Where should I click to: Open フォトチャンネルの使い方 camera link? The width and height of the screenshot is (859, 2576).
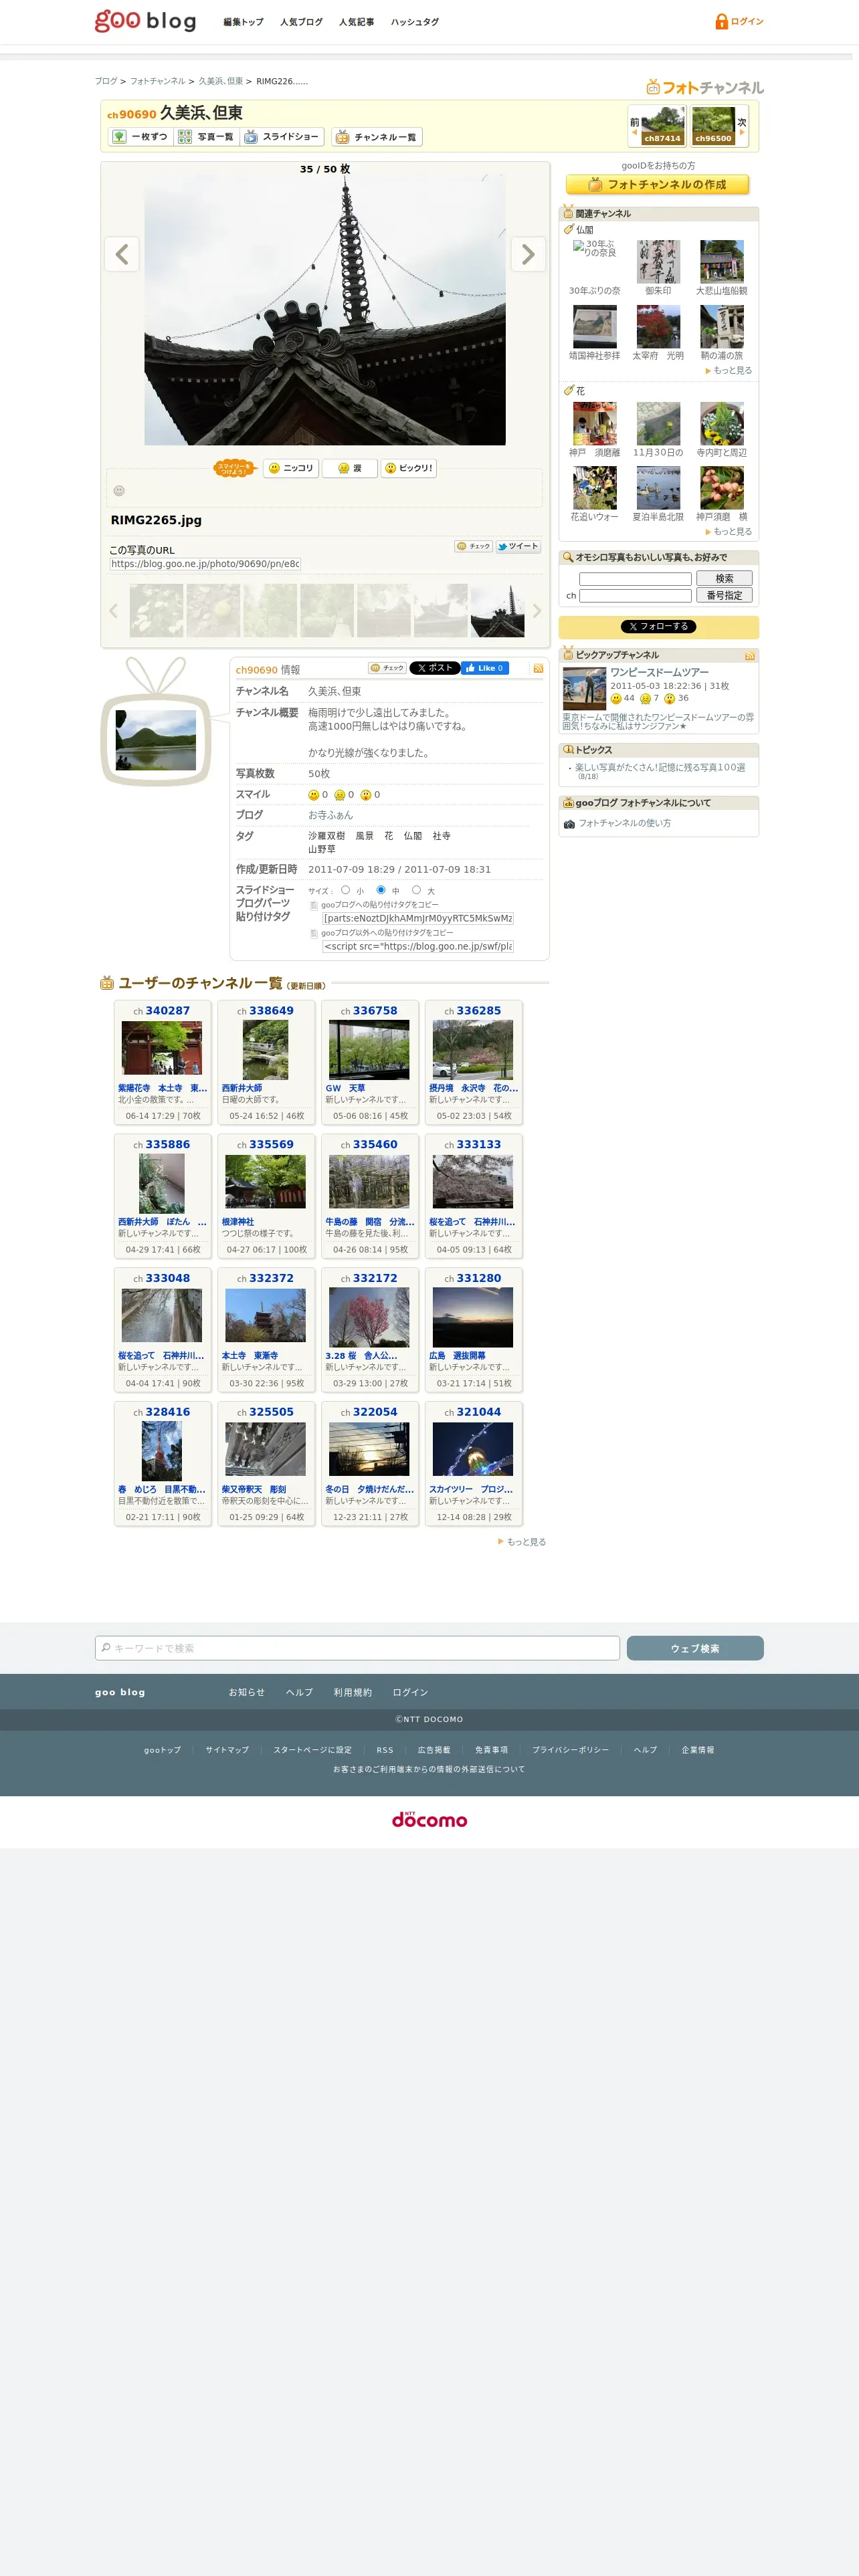click(625, 823)
